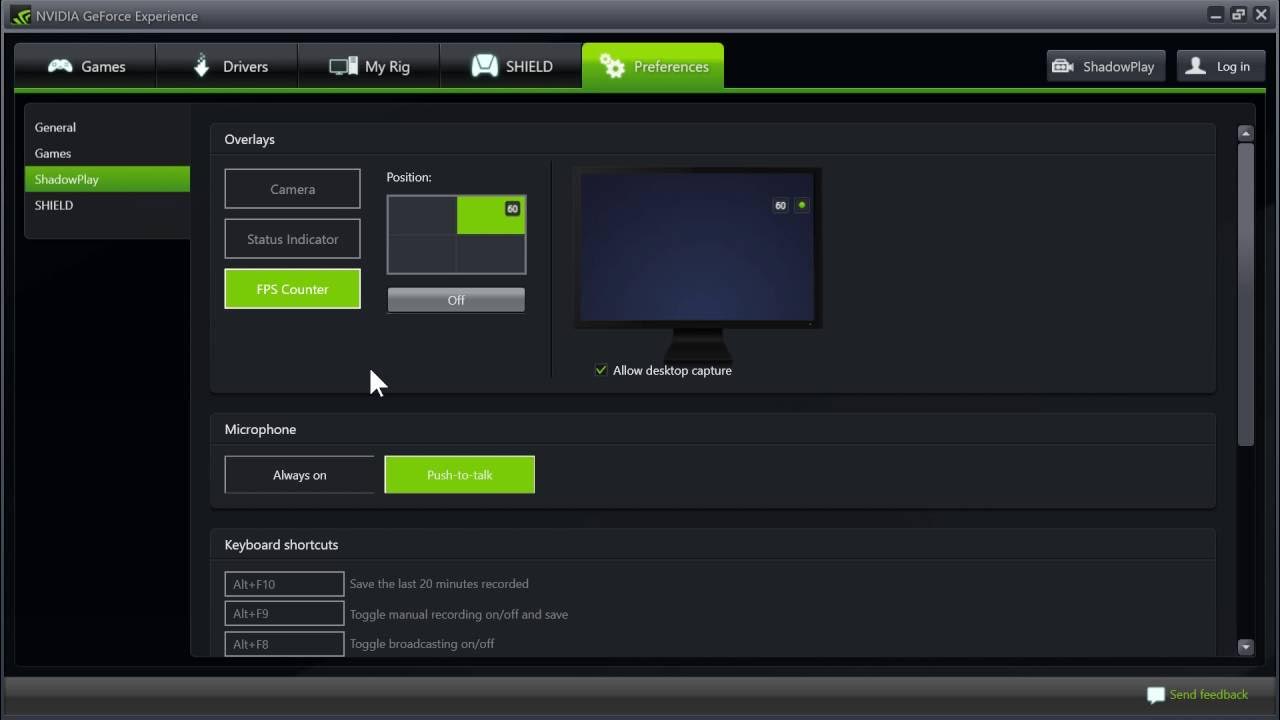
Task: Open the My Rig tab
Action: [x=369, y=66]
